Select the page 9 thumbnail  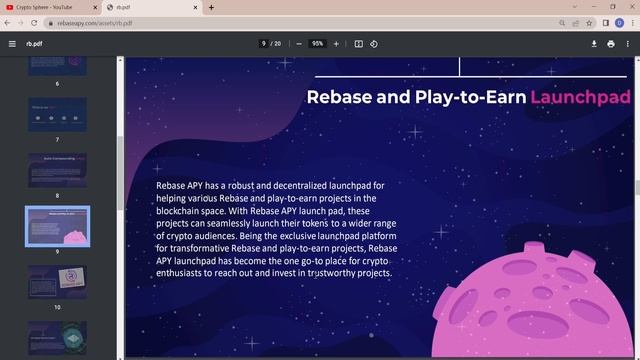point(57,227)
